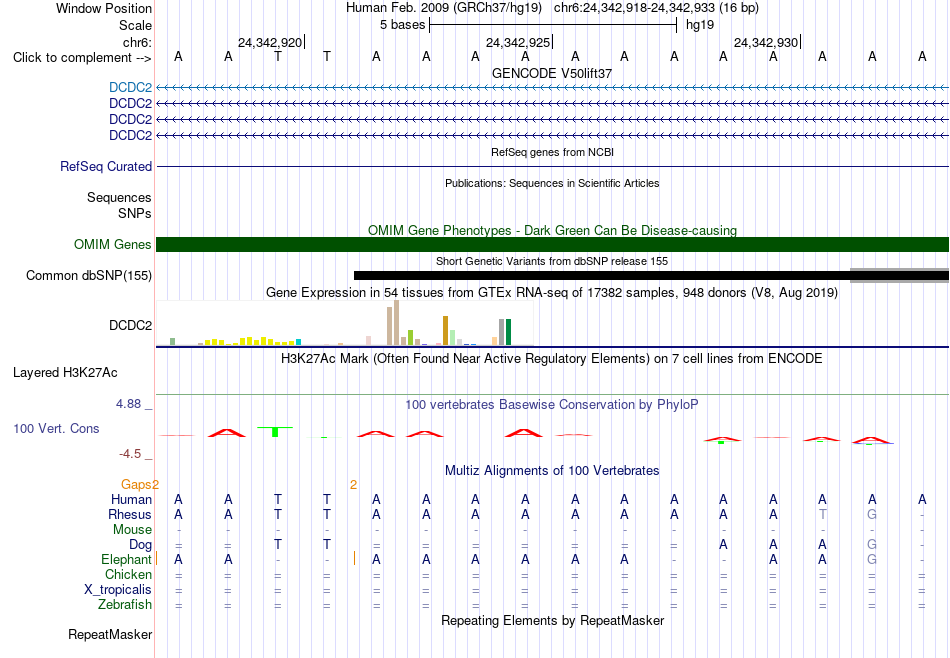Click the 'Click to complement -->' label
This screenshot has height=658, width=950.
point(82,58)
